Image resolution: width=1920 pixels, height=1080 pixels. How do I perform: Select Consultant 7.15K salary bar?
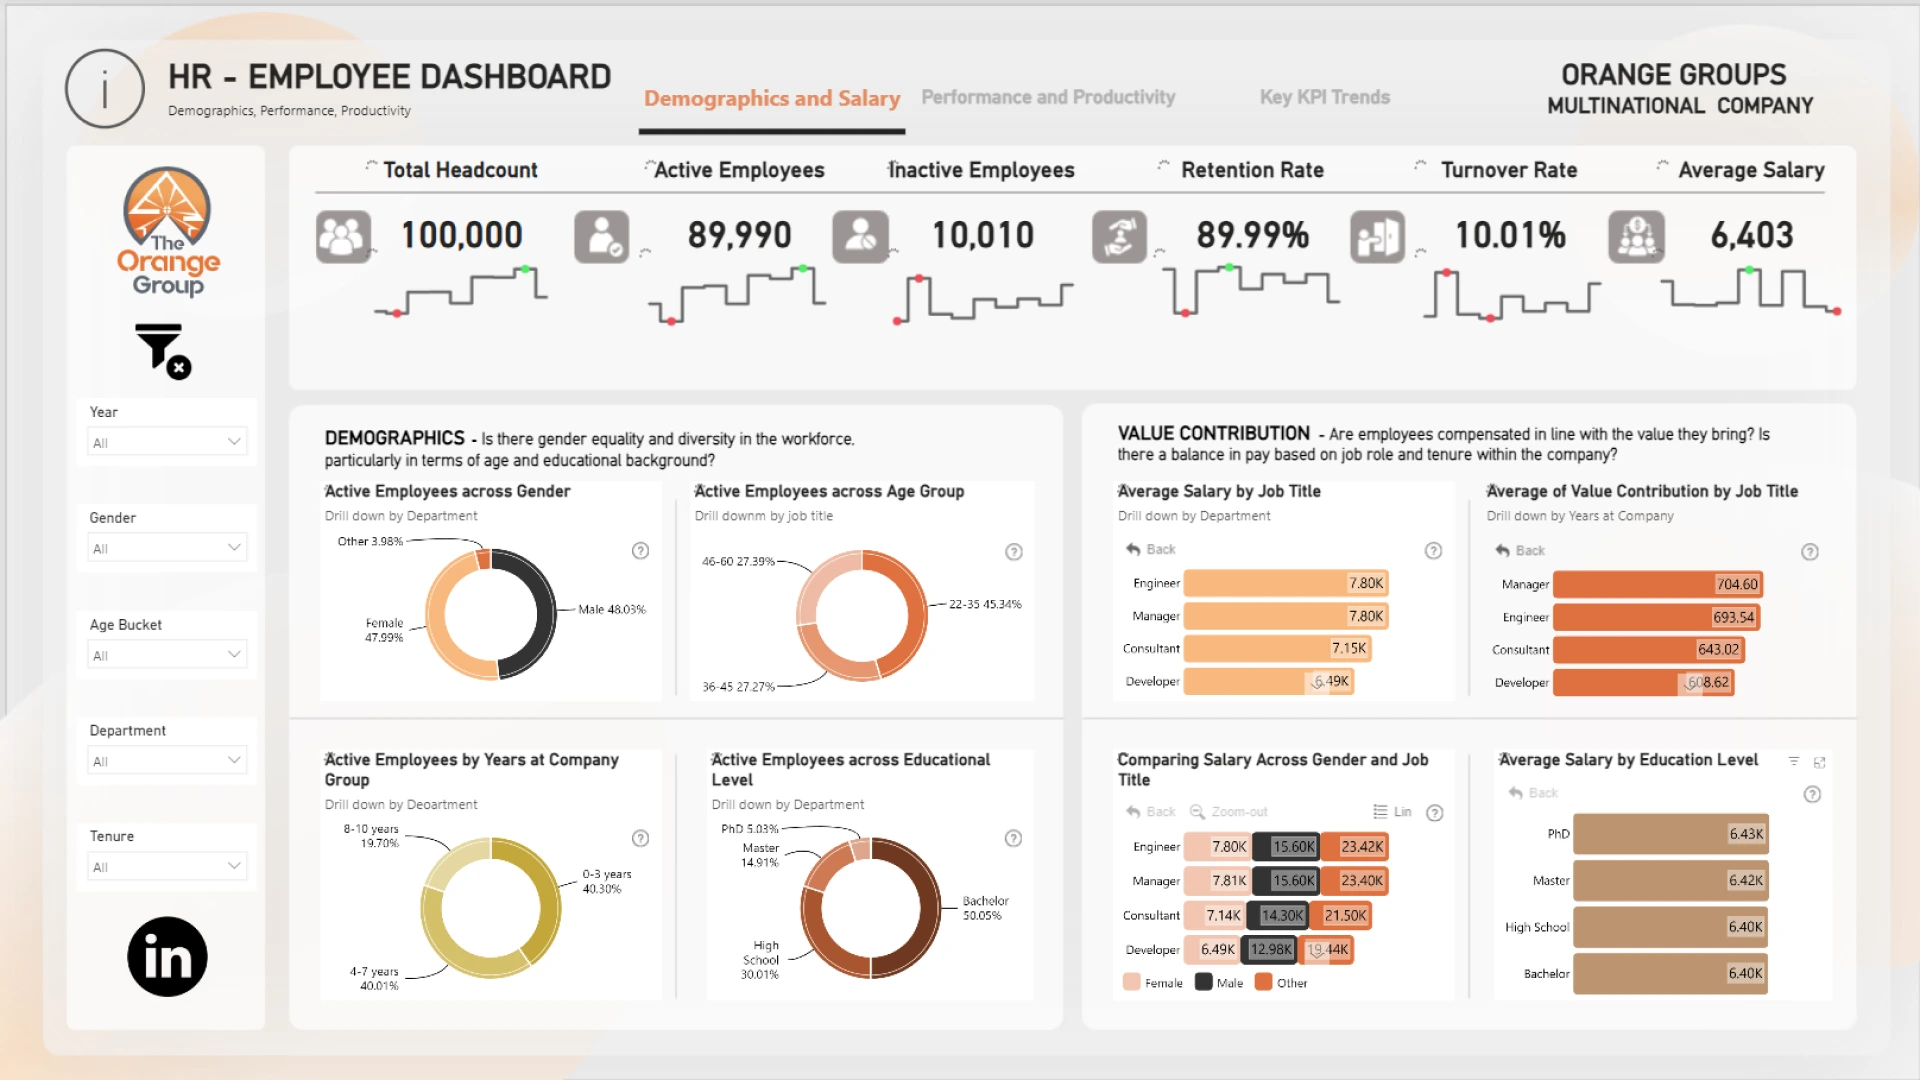click(x=1277, y=648)
